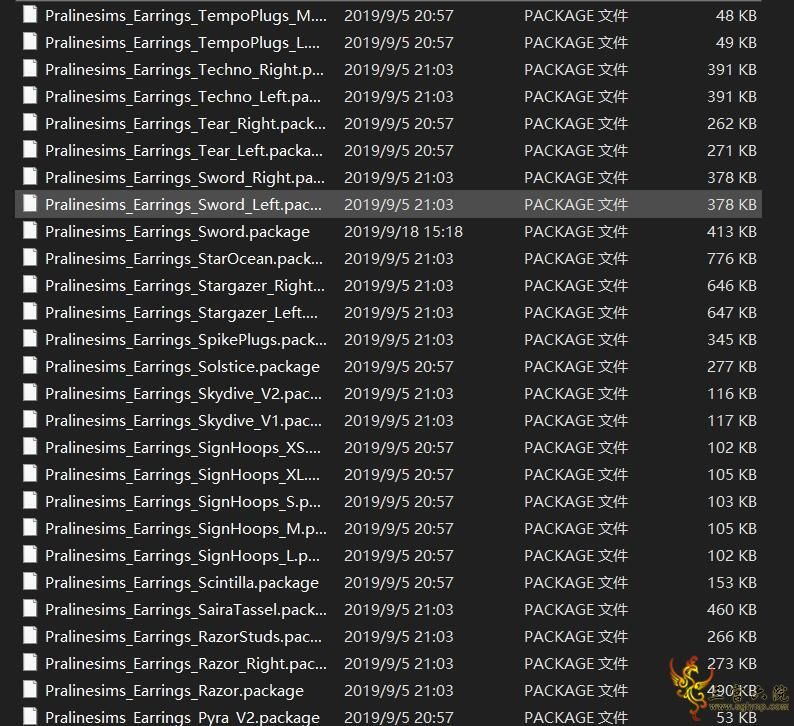Click the file icon of Pralinesims_Earrings_Techno_Left
Screen dimensions: 794x726
click(x=30, y=96)
